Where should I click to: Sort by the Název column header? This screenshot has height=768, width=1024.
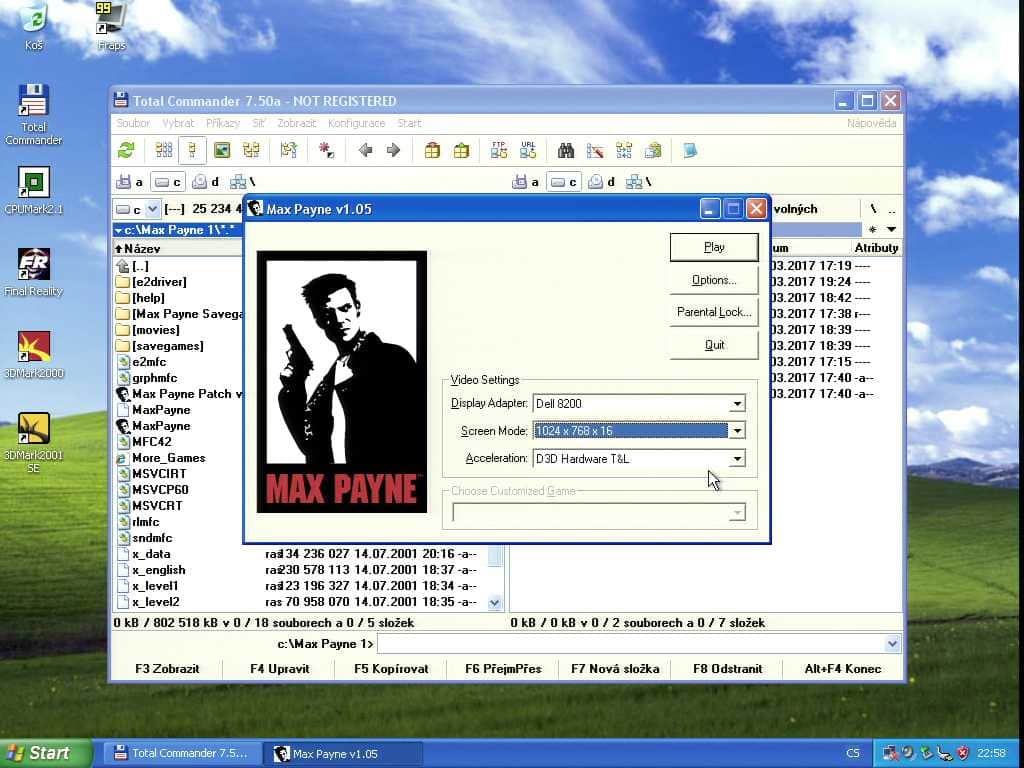click(x=178, y=249)
